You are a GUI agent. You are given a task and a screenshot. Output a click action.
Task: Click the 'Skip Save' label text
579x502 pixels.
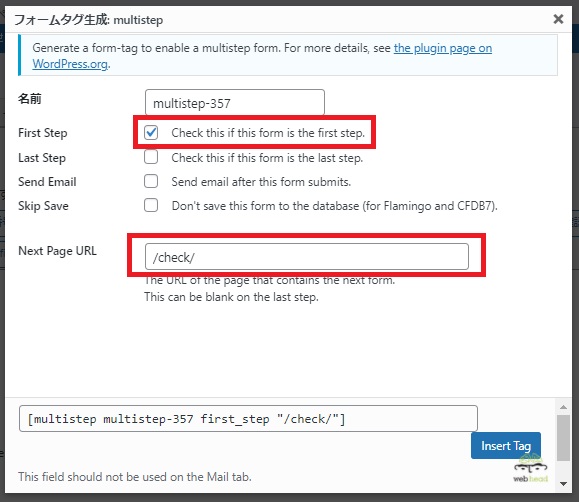[x=43, y=206]
